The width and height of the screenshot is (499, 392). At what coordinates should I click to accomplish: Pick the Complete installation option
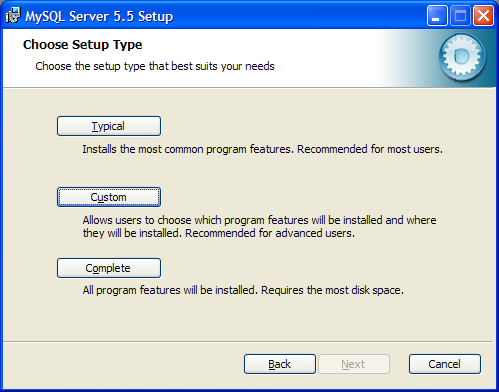tap(109, 268)
